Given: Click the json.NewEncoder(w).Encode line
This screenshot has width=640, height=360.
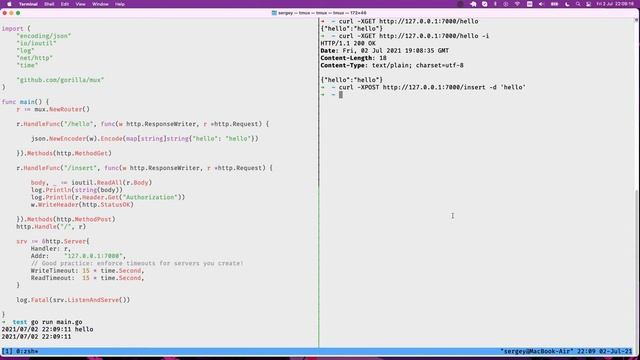Looking at the screenshot, I should 145,138.
